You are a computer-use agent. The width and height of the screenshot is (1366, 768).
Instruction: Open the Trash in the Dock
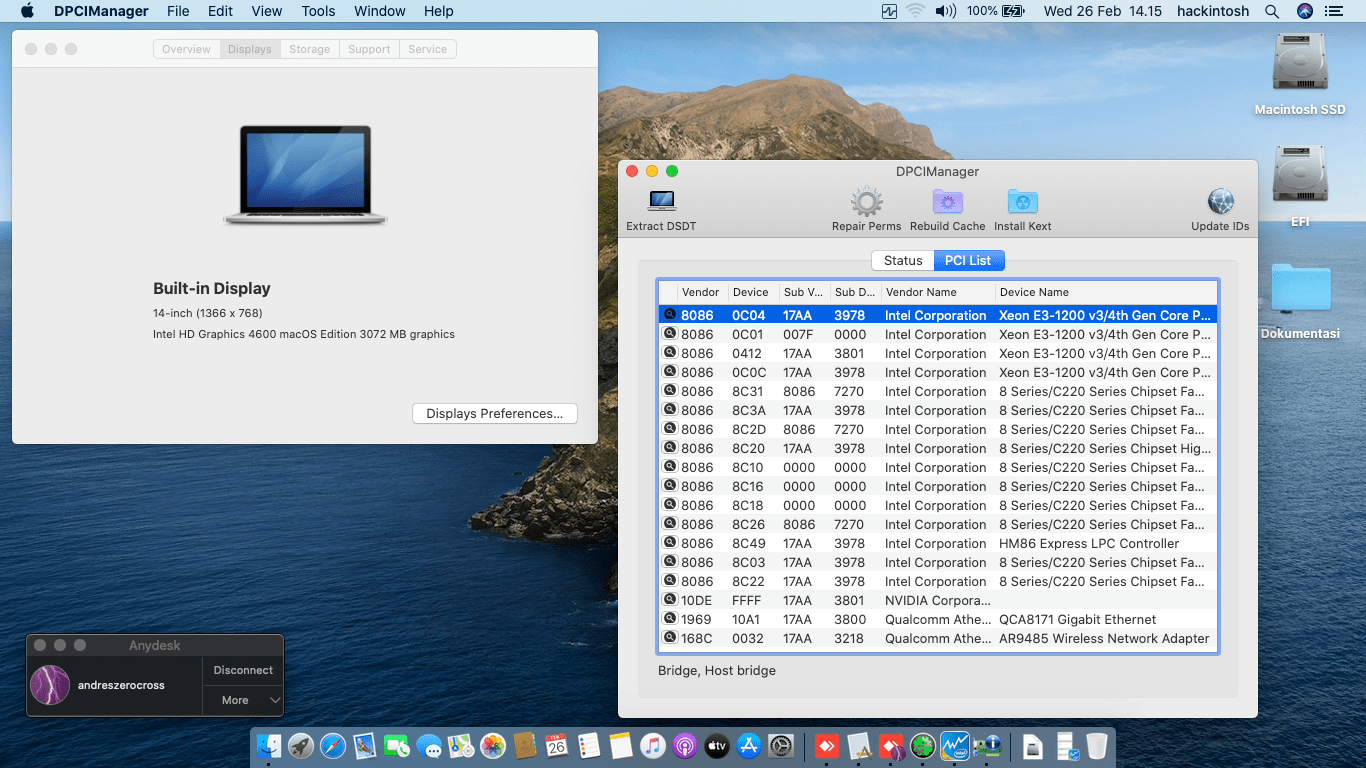click(1097, 746)
